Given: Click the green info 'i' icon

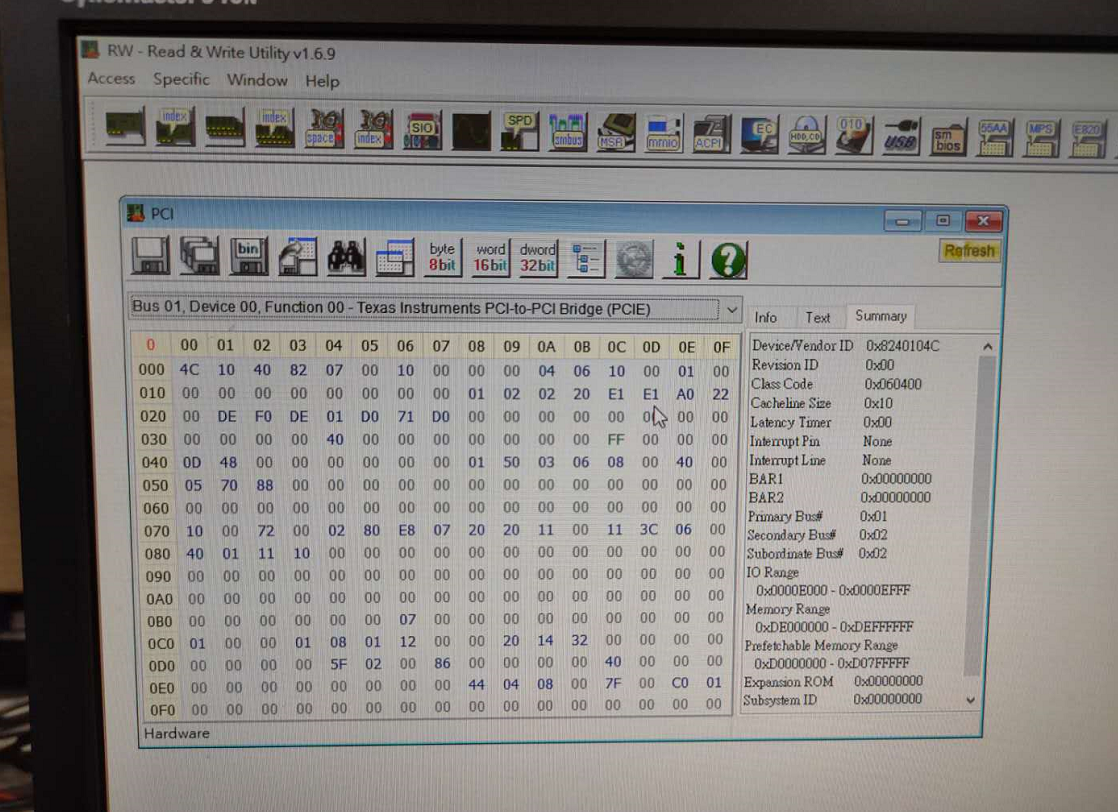Looking at the screenshot, I should click(680, 259).
